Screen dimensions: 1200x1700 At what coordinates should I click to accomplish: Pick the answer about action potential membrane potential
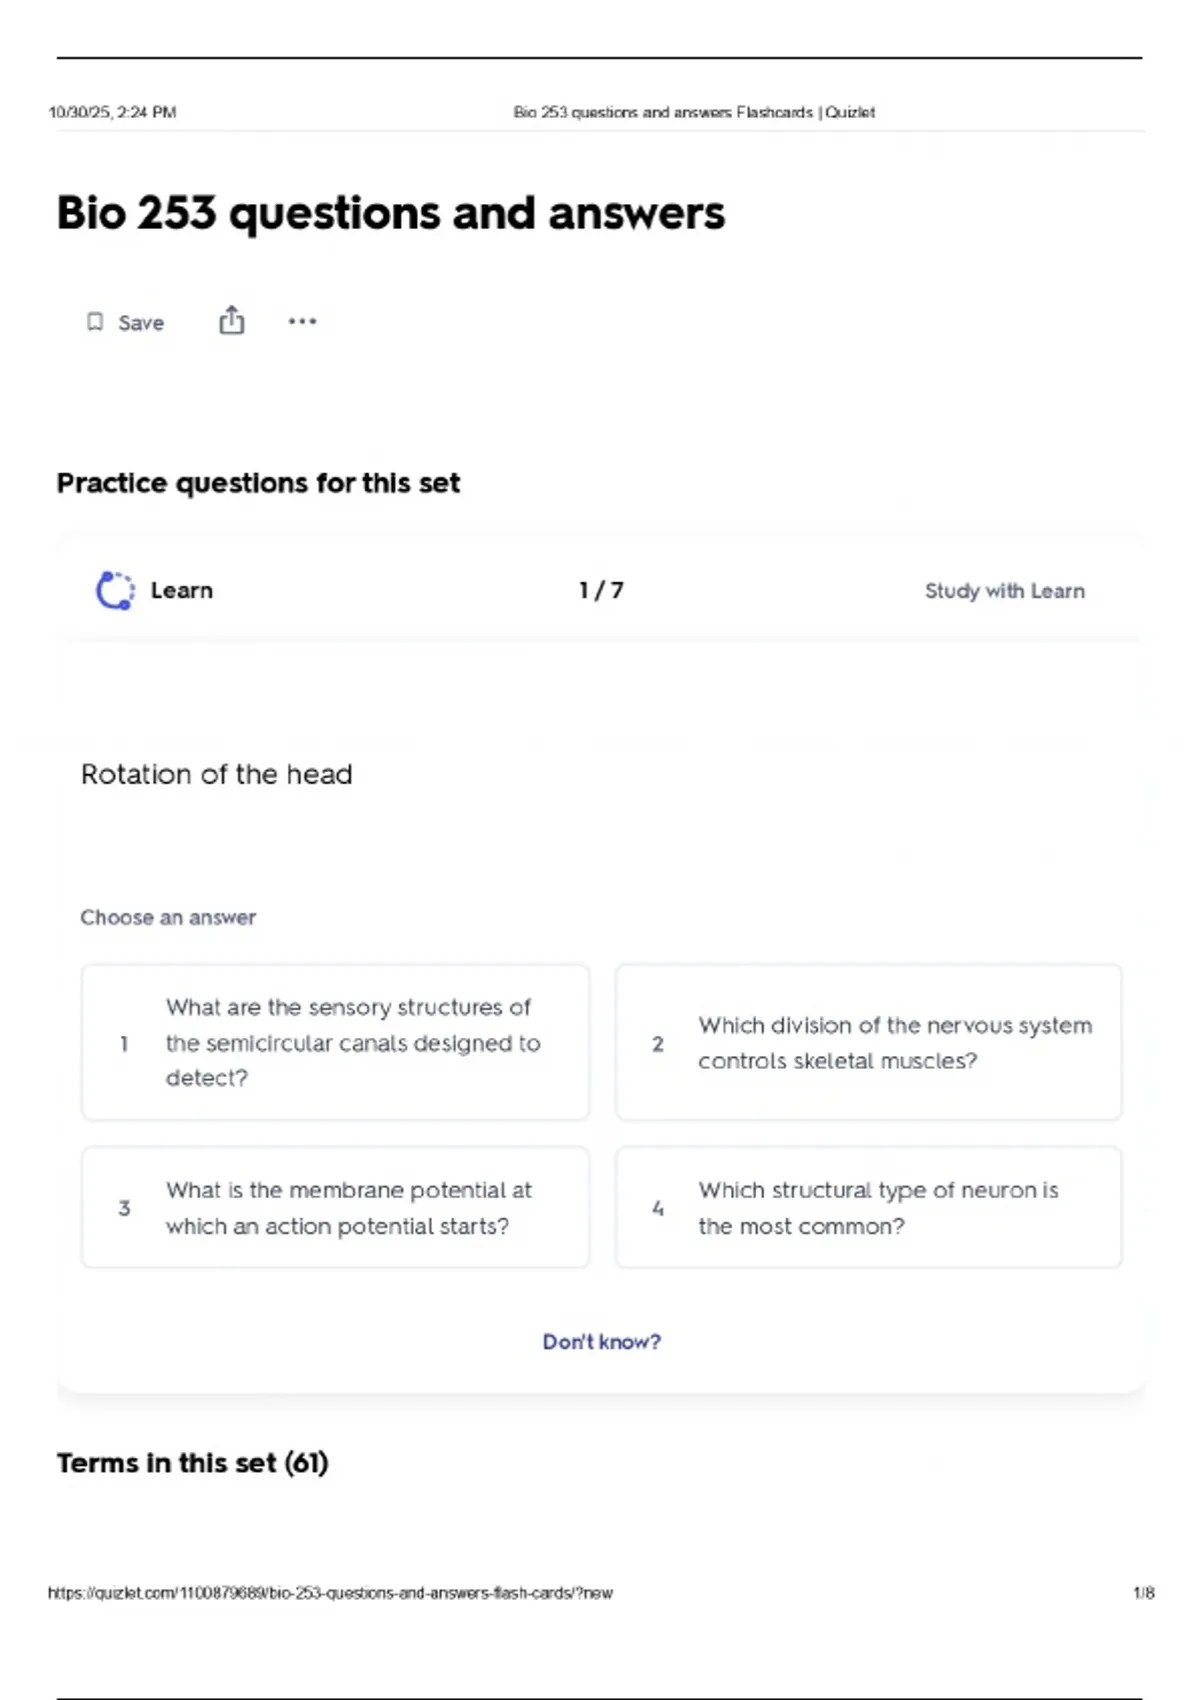(x=335, y=1207)
